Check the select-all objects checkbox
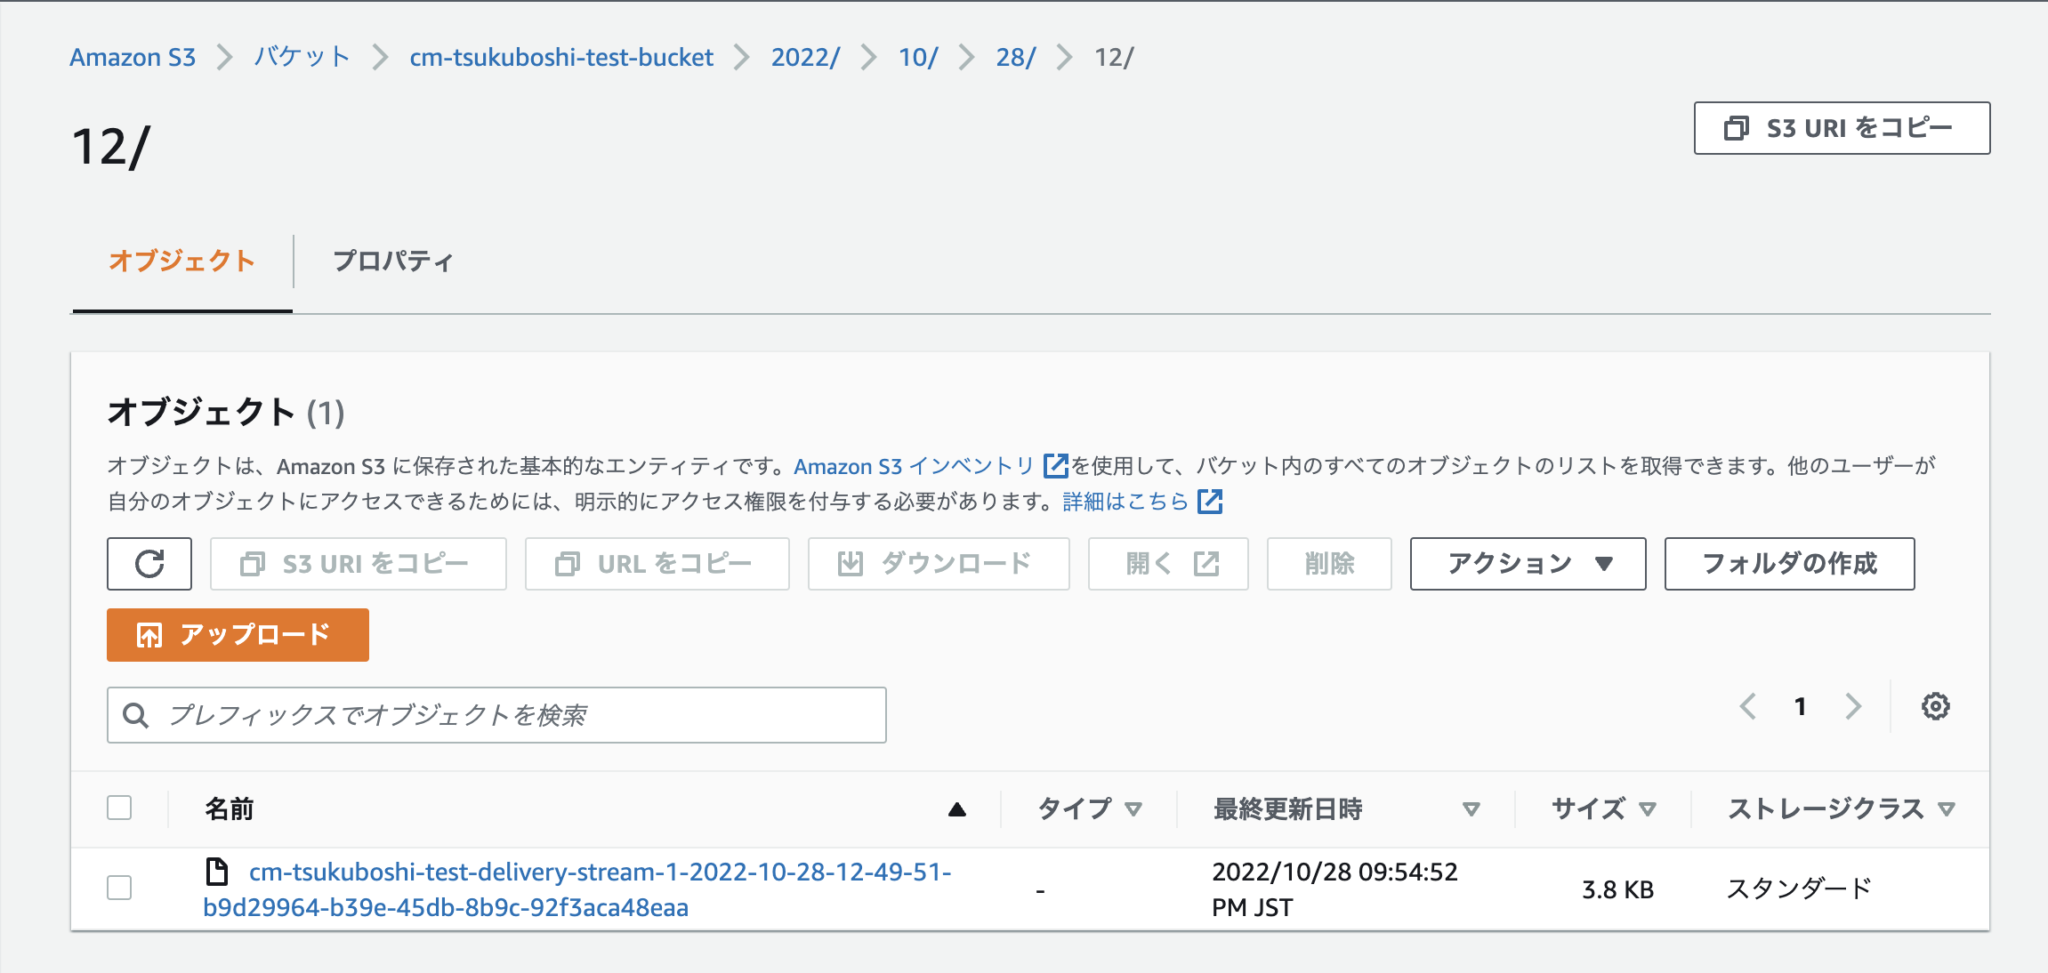Image resolution: width=2048 pixels, height=973 pixels. point(119,806)
